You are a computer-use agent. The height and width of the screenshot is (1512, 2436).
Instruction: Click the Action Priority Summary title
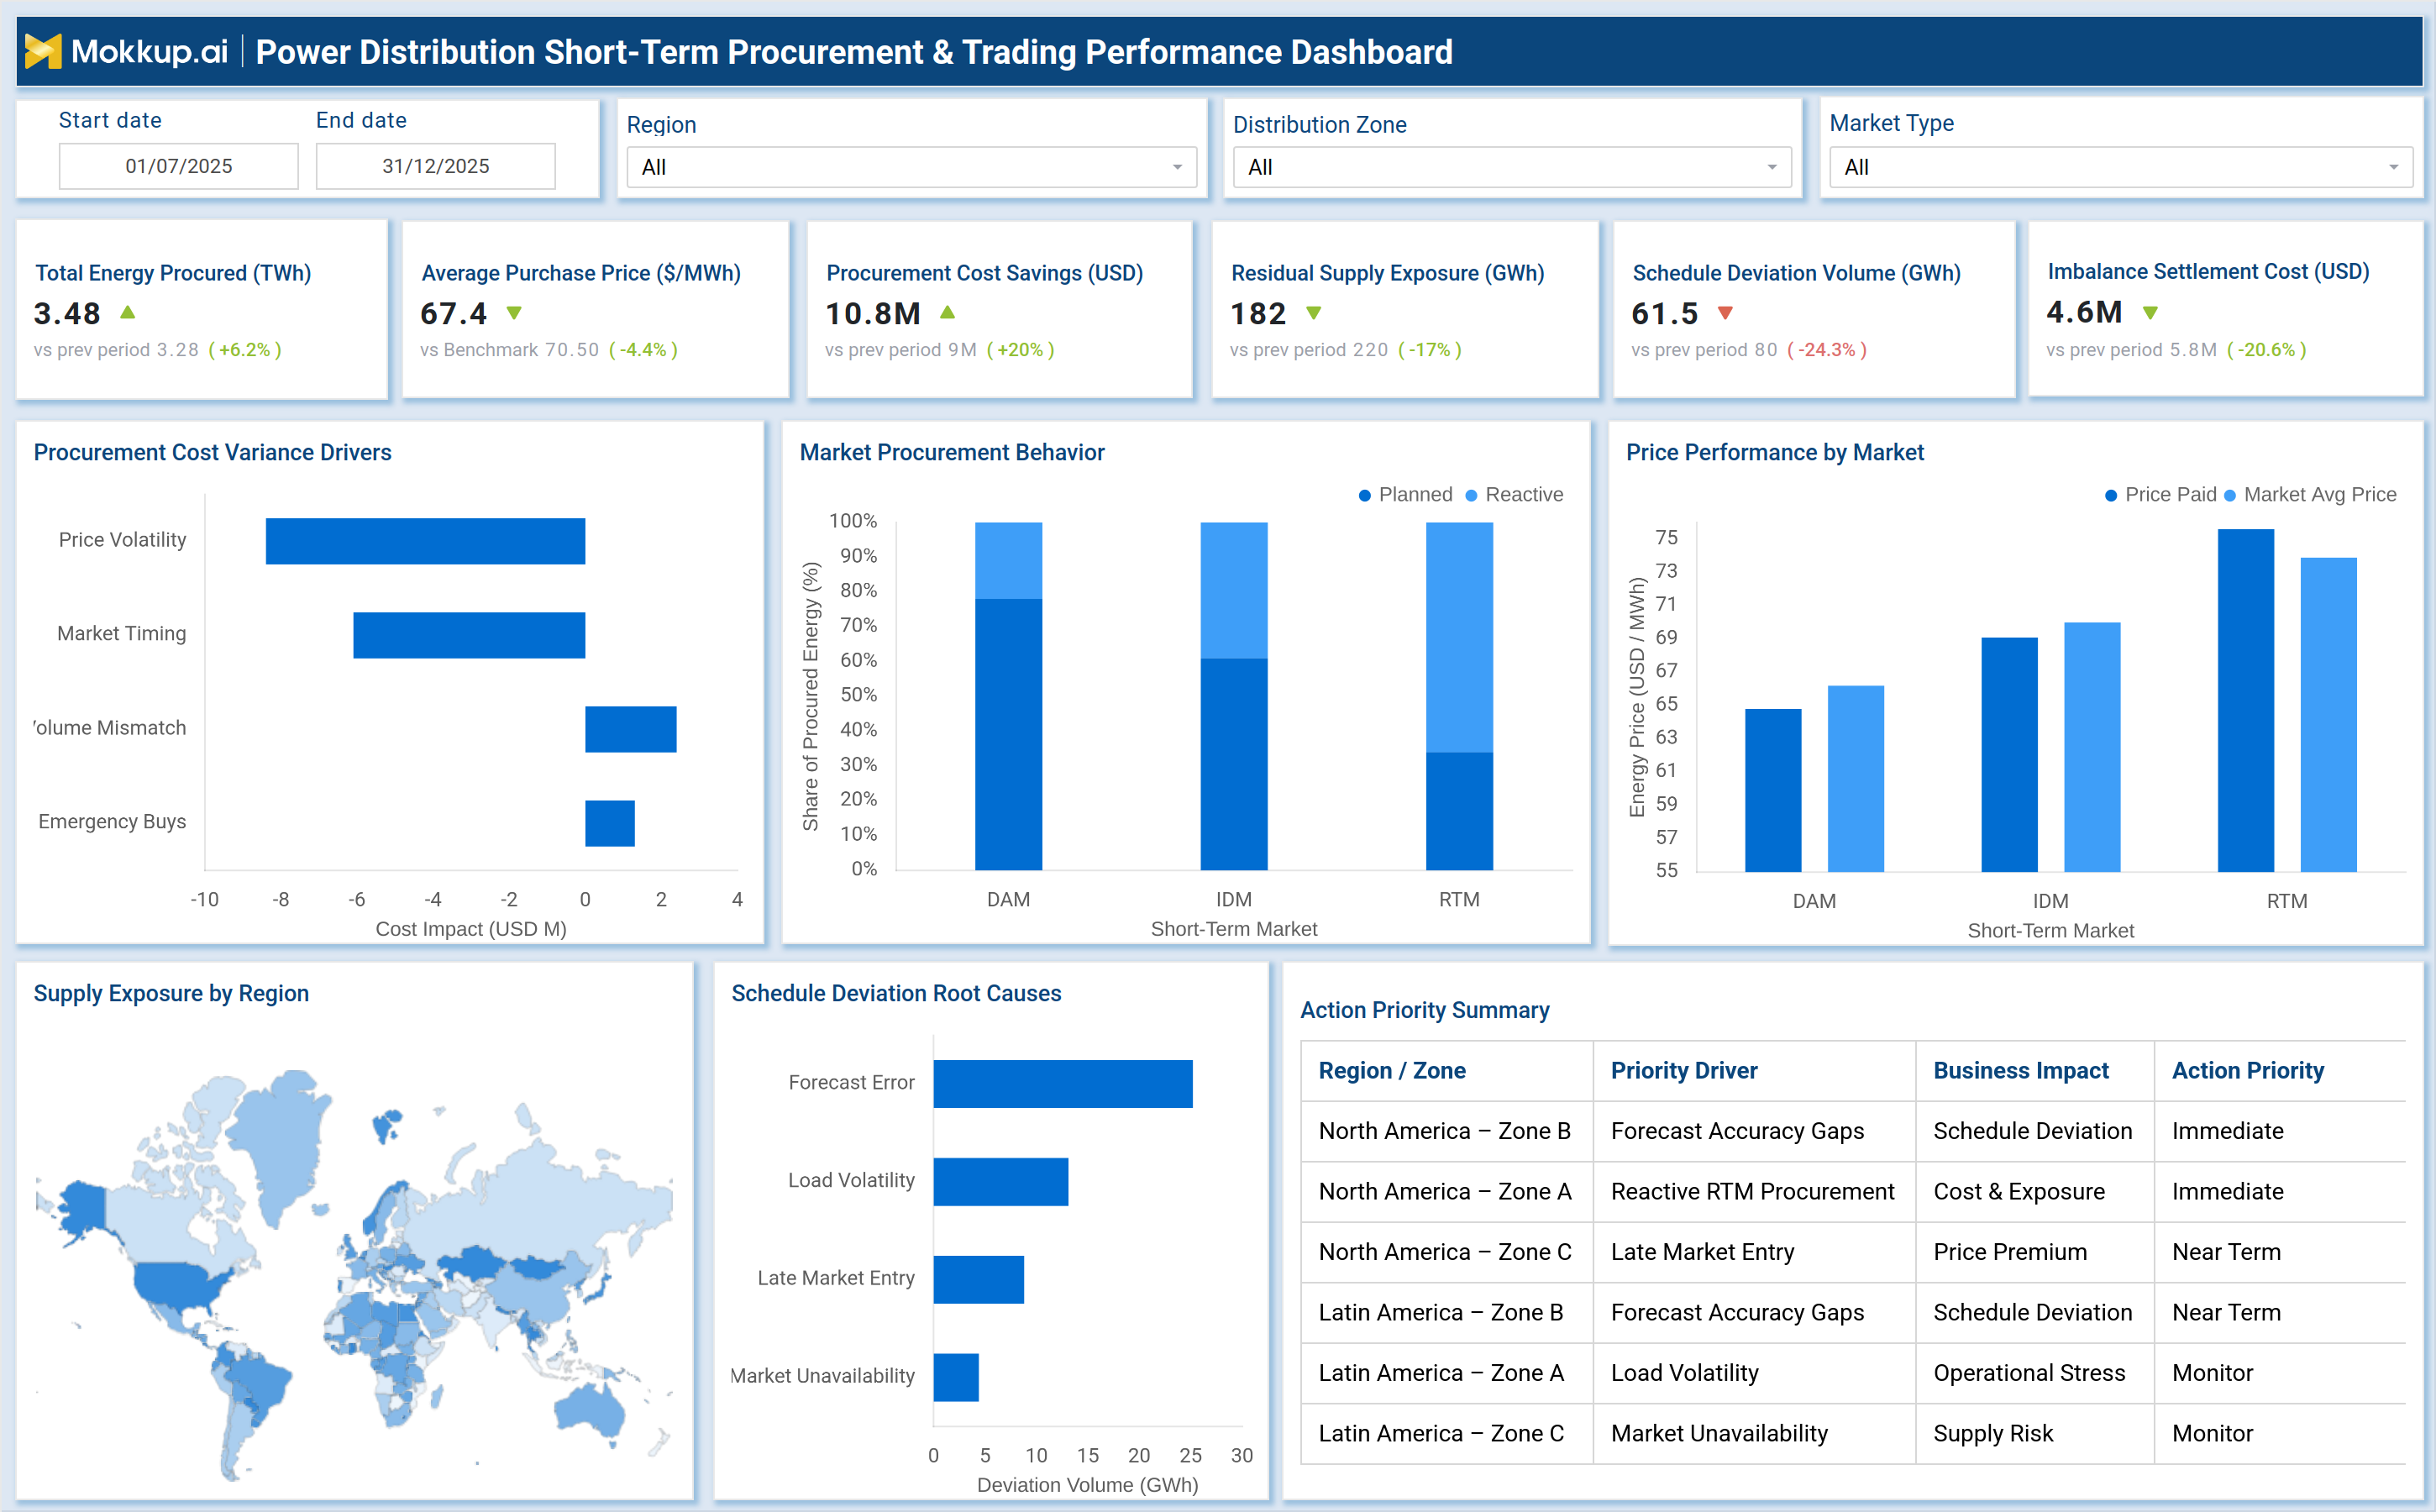(x=1424, y=1010)
